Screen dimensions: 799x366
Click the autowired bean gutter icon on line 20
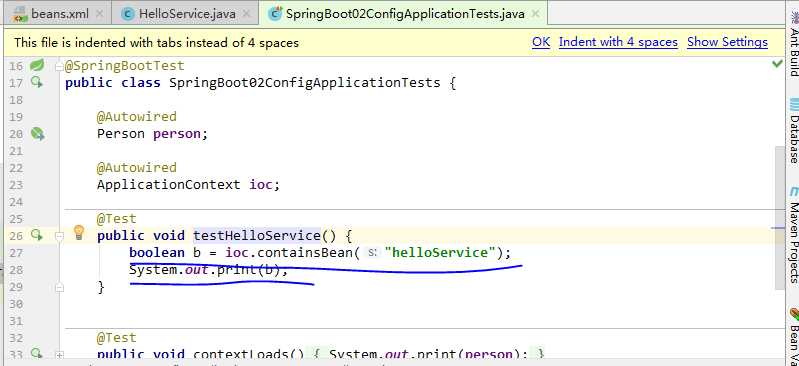coord(37,134)
